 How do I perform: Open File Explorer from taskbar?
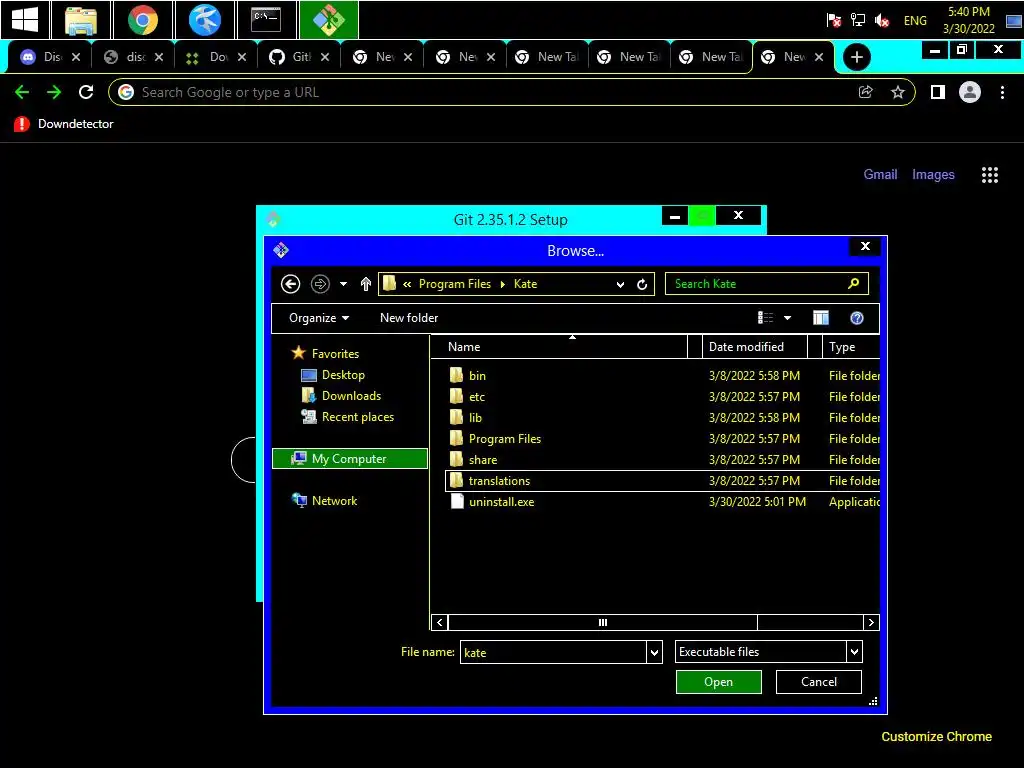click(81, 20)
